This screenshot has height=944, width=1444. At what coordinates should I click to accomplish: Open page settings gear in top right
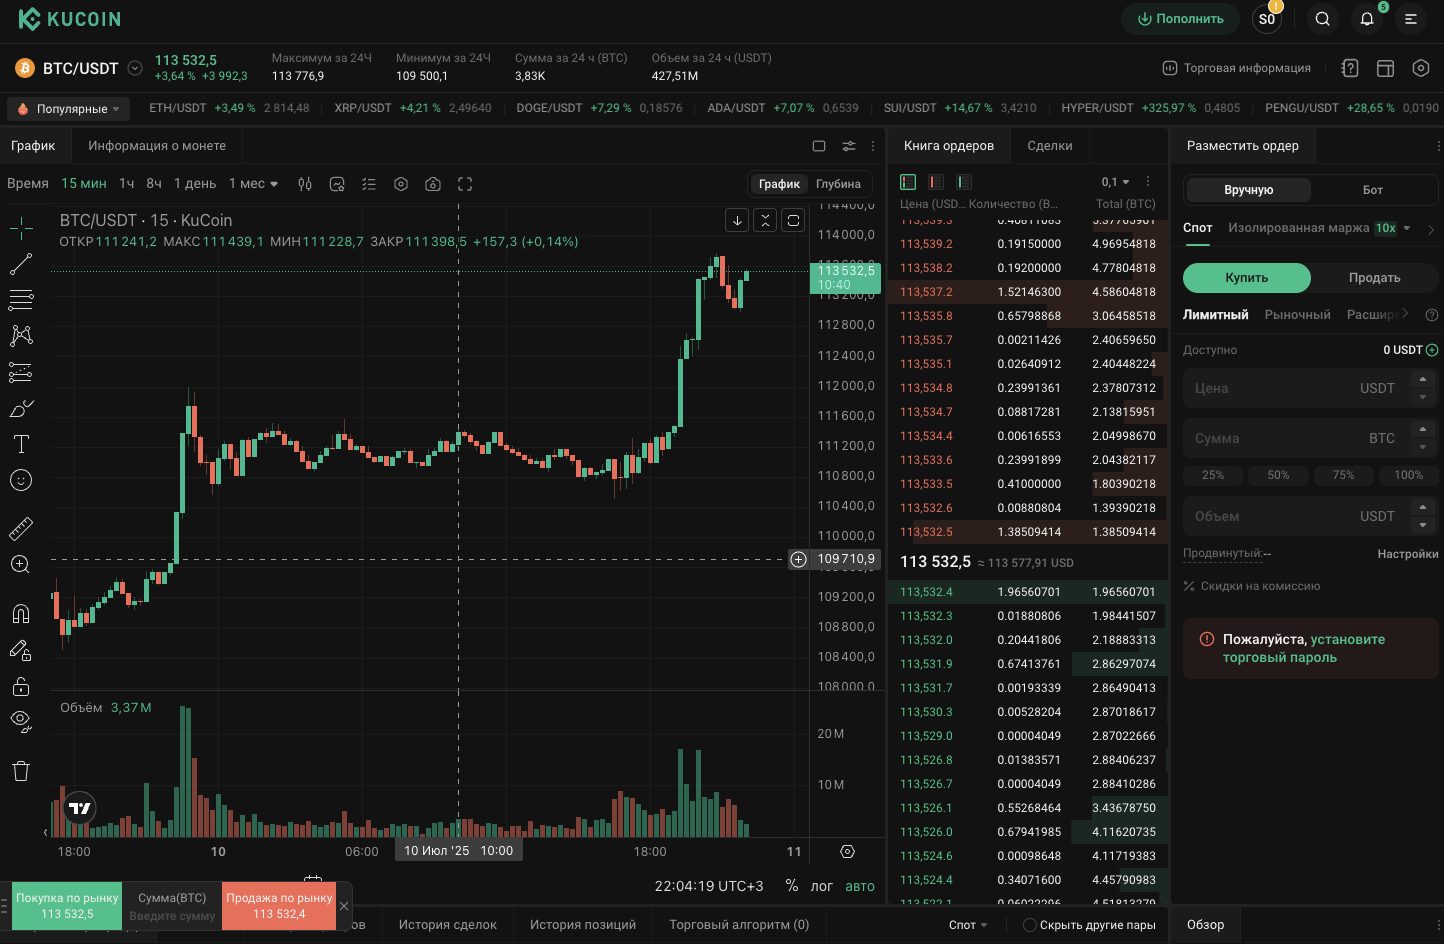[1421, 68]
